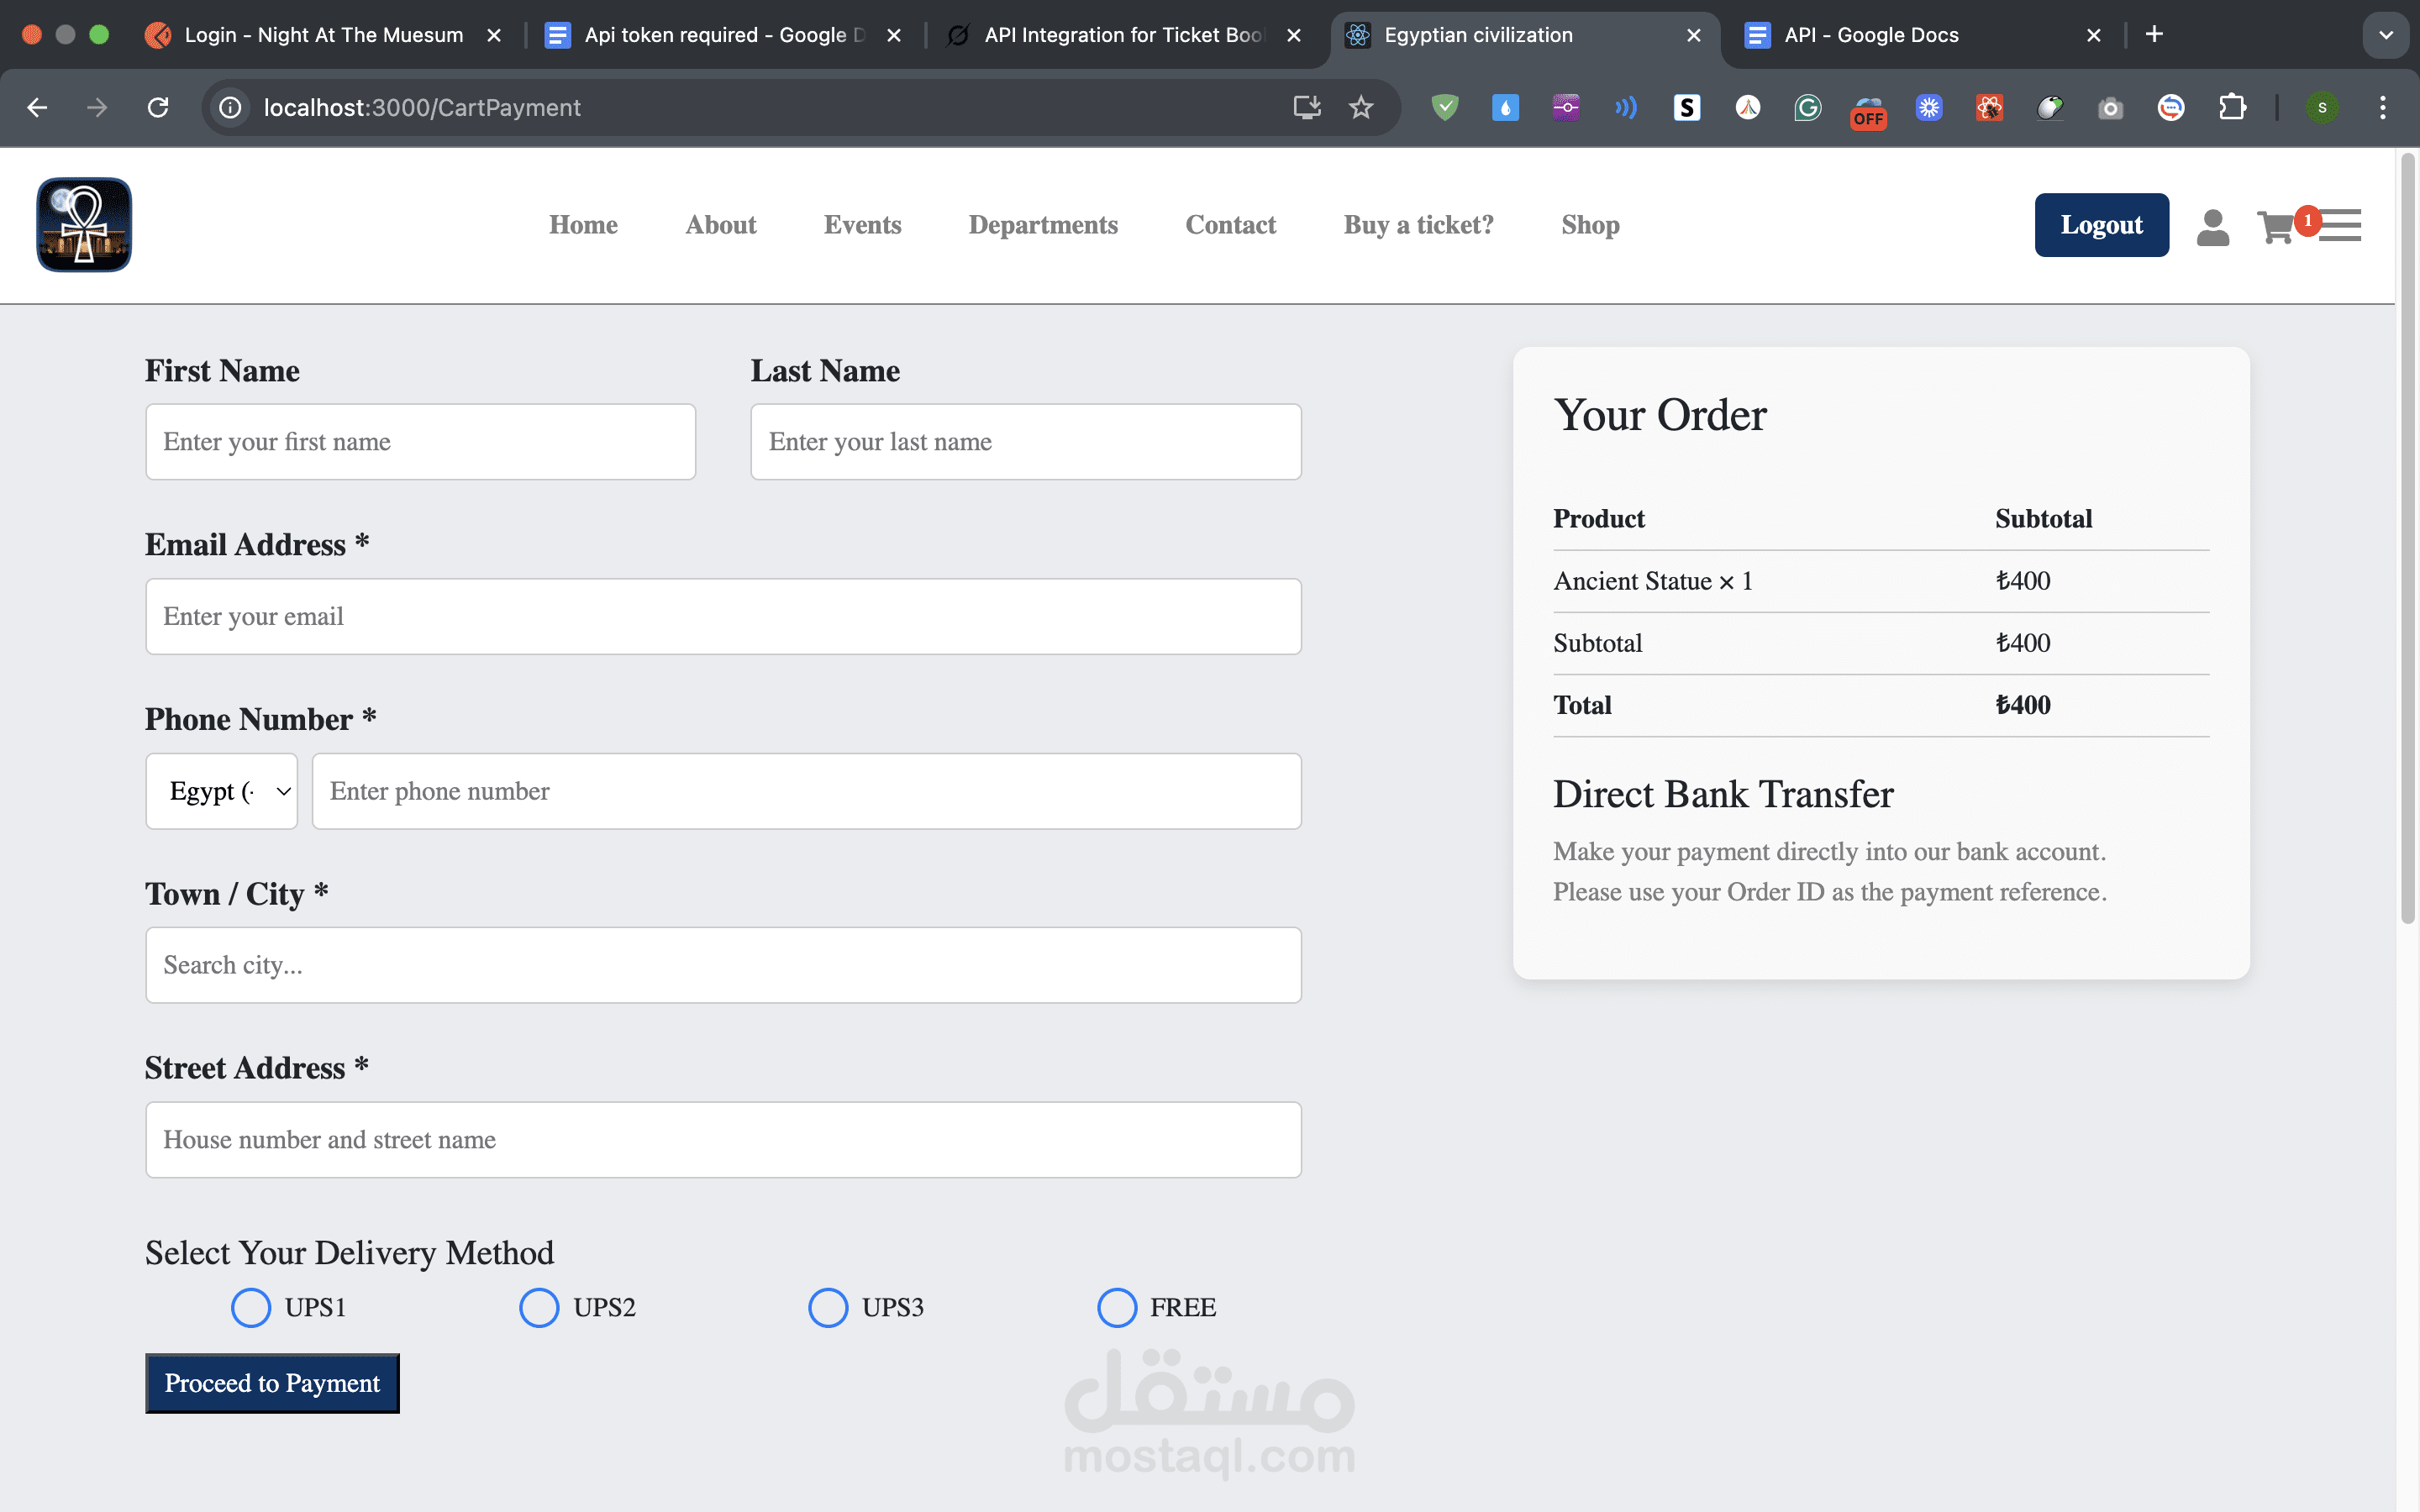This screenshot has height=1512, width=2420.
Task: Click the Your Order heading
Action: coord(1660,415)
